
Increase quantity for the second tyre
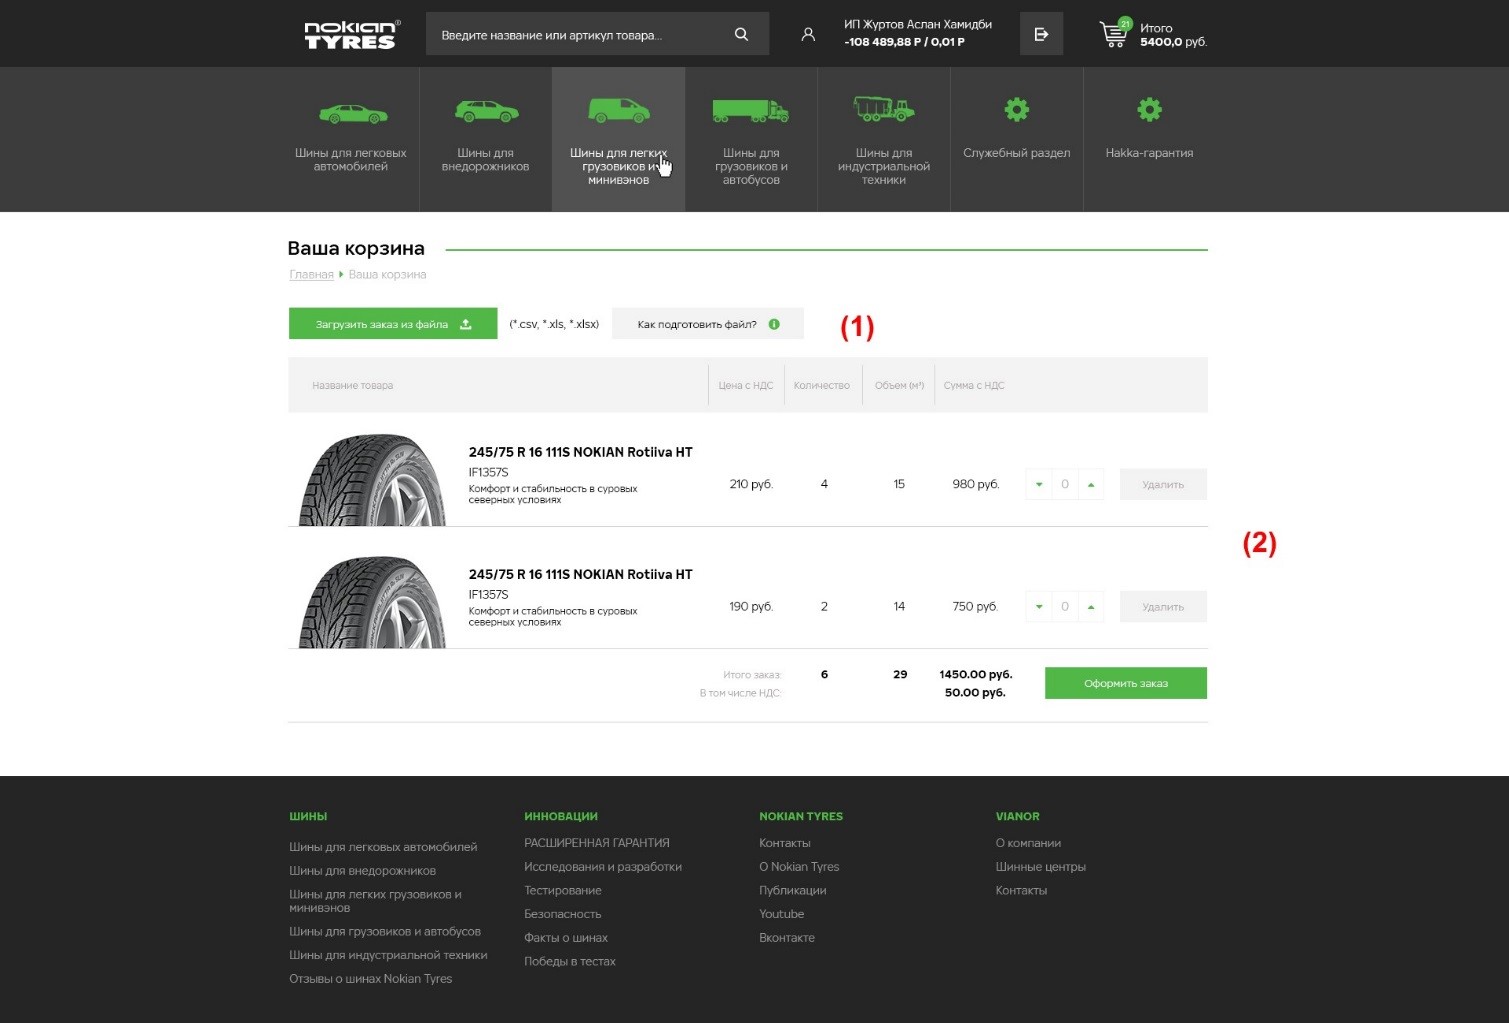point(1091,607)
